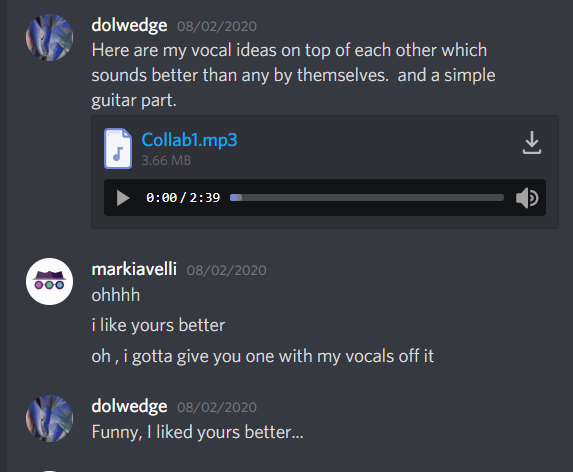
Task: Click the timestamp on first dolwedge message
Action: click(217, 26)
